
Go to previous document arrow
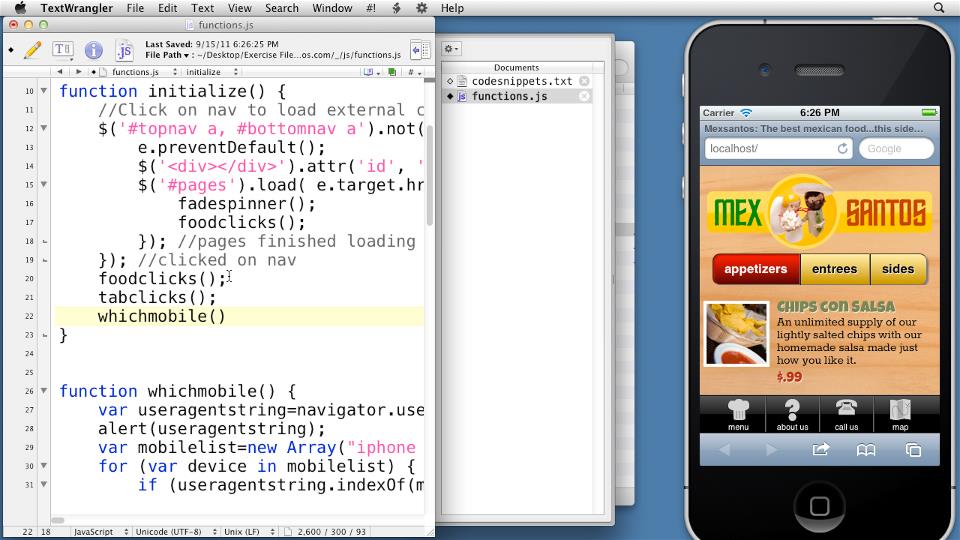[x=59, y=72]
